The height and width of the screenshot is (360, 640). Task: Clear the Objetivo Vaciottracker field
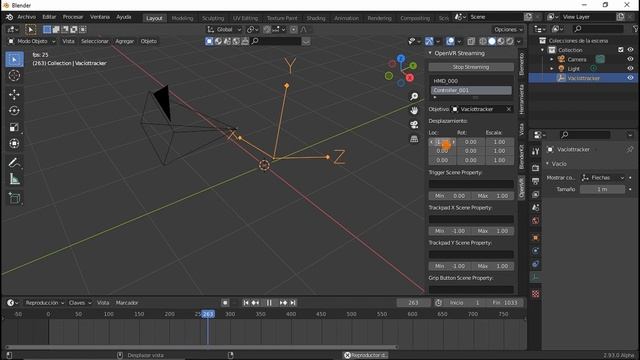[509, 109]
